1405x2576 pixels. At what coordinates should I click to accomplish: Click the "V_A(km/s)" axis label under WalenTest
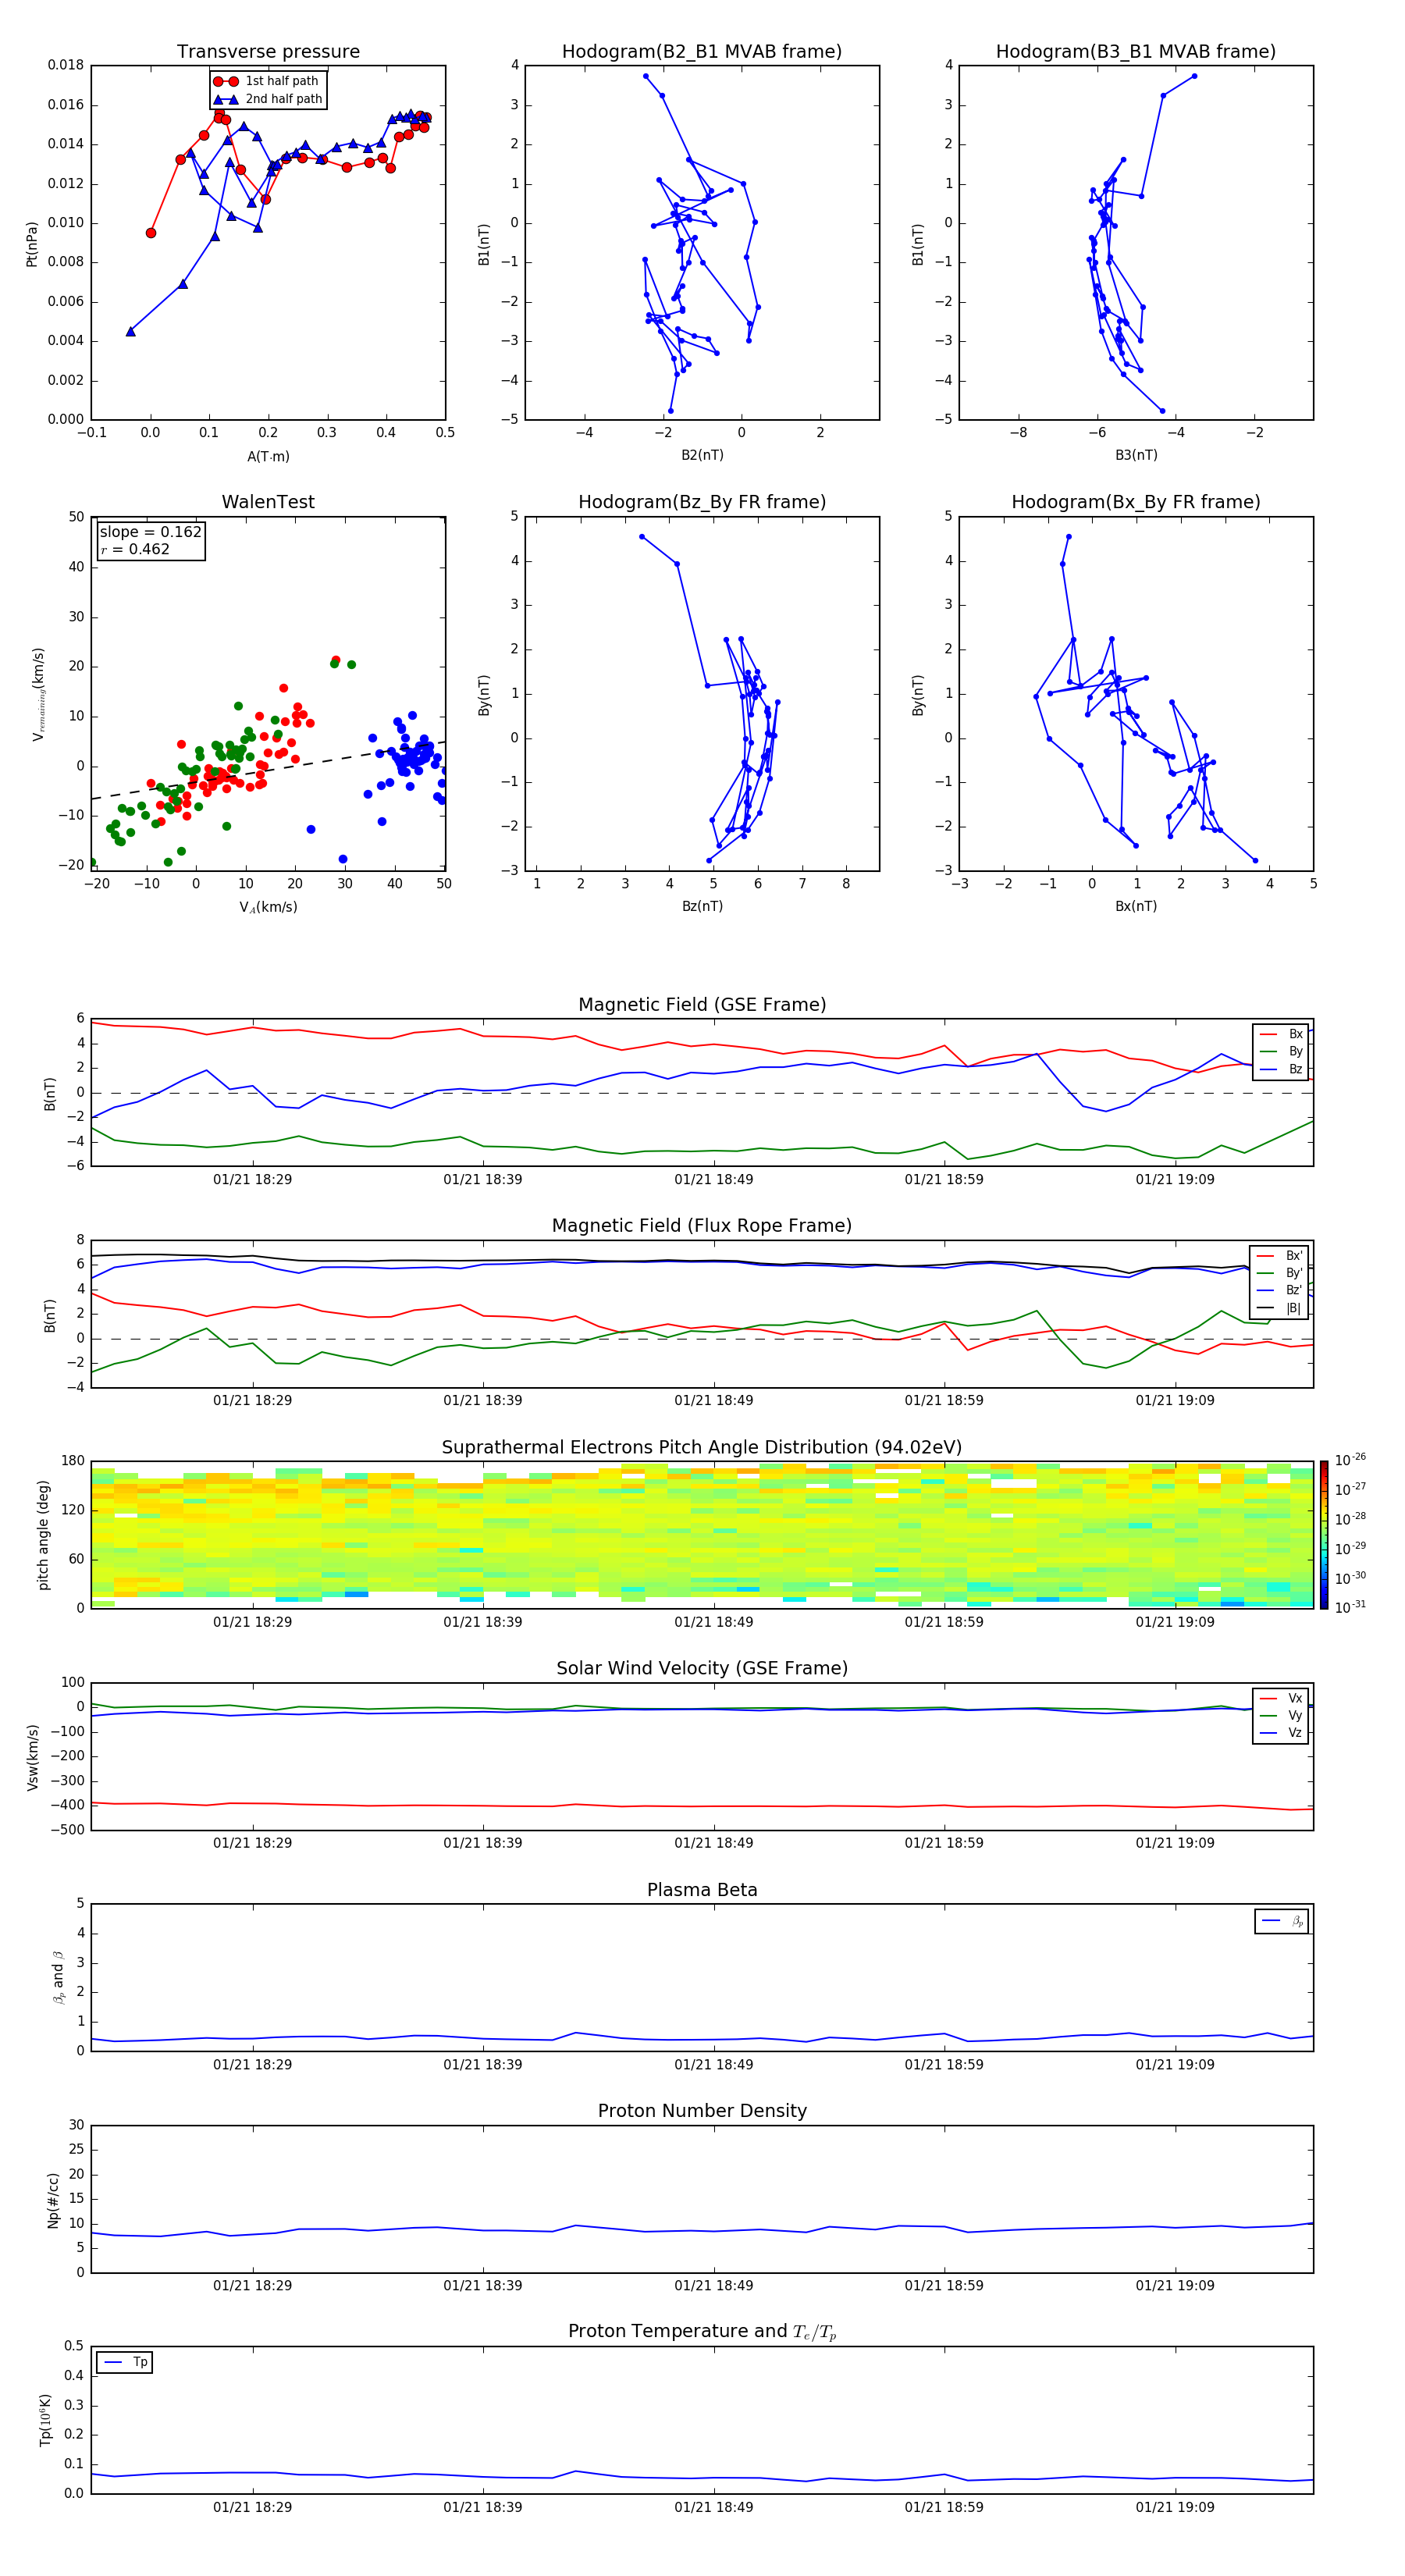click(268, 907)
